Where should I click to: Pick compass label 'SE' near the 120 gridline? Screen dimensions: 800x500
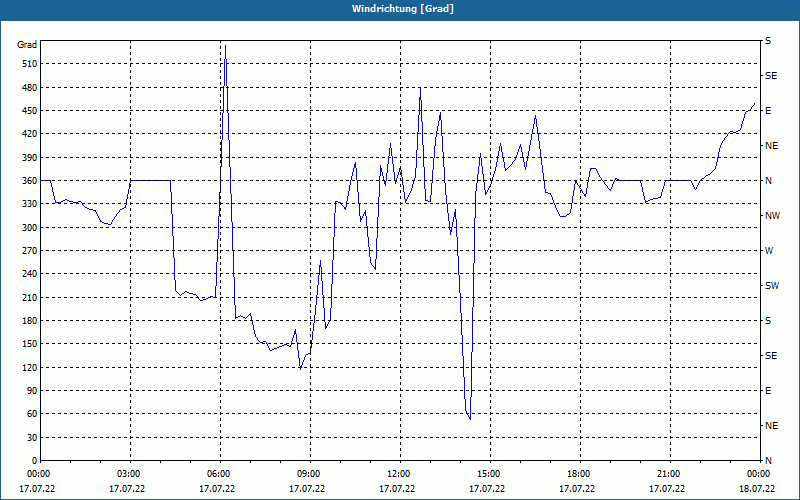tap(771, 356)
